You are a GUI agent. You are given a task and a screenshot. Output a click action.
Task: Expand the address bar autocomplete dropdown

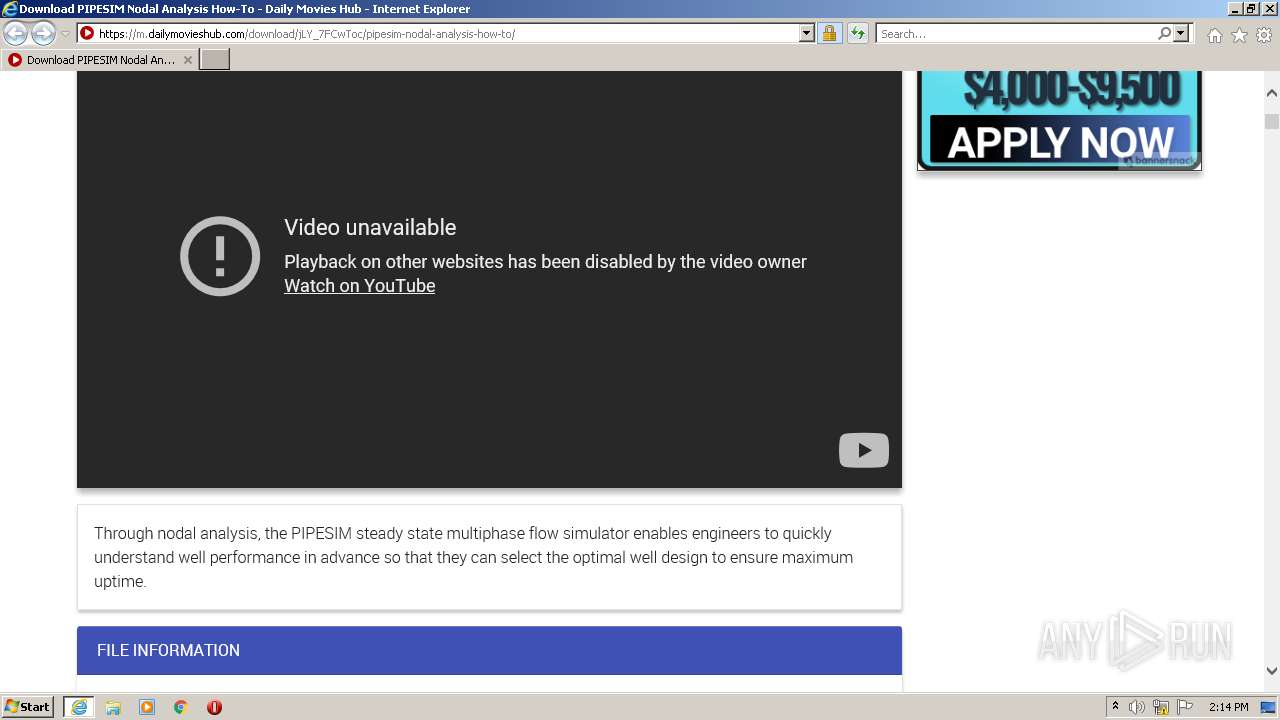[807, 33]
